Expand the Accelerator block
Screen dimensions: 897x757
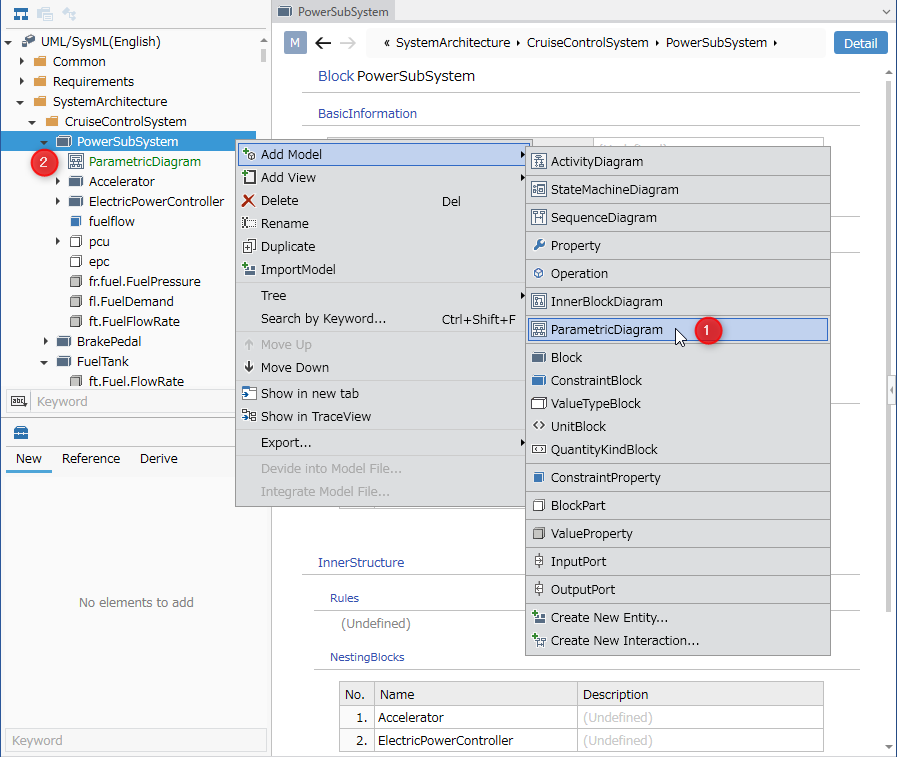tap(57, 181)
